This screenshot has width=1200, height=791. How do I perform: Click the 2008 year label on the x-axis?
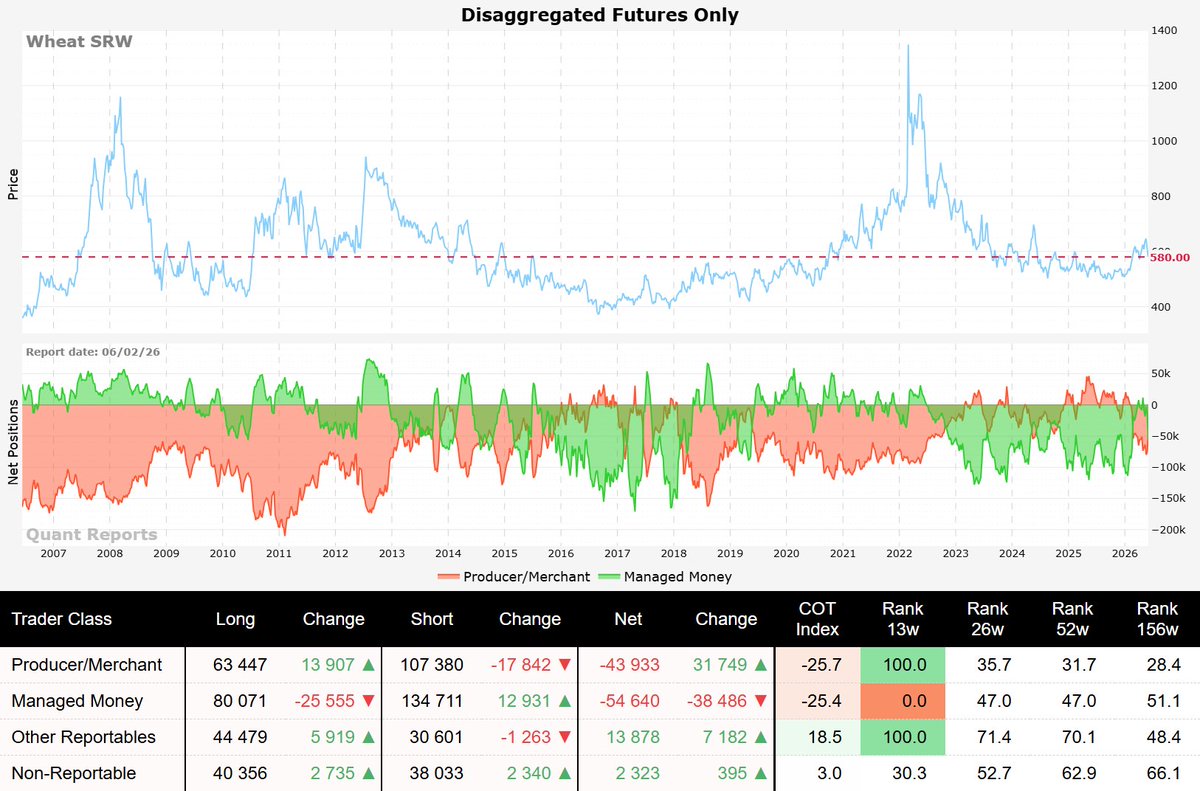coord(109,552)
